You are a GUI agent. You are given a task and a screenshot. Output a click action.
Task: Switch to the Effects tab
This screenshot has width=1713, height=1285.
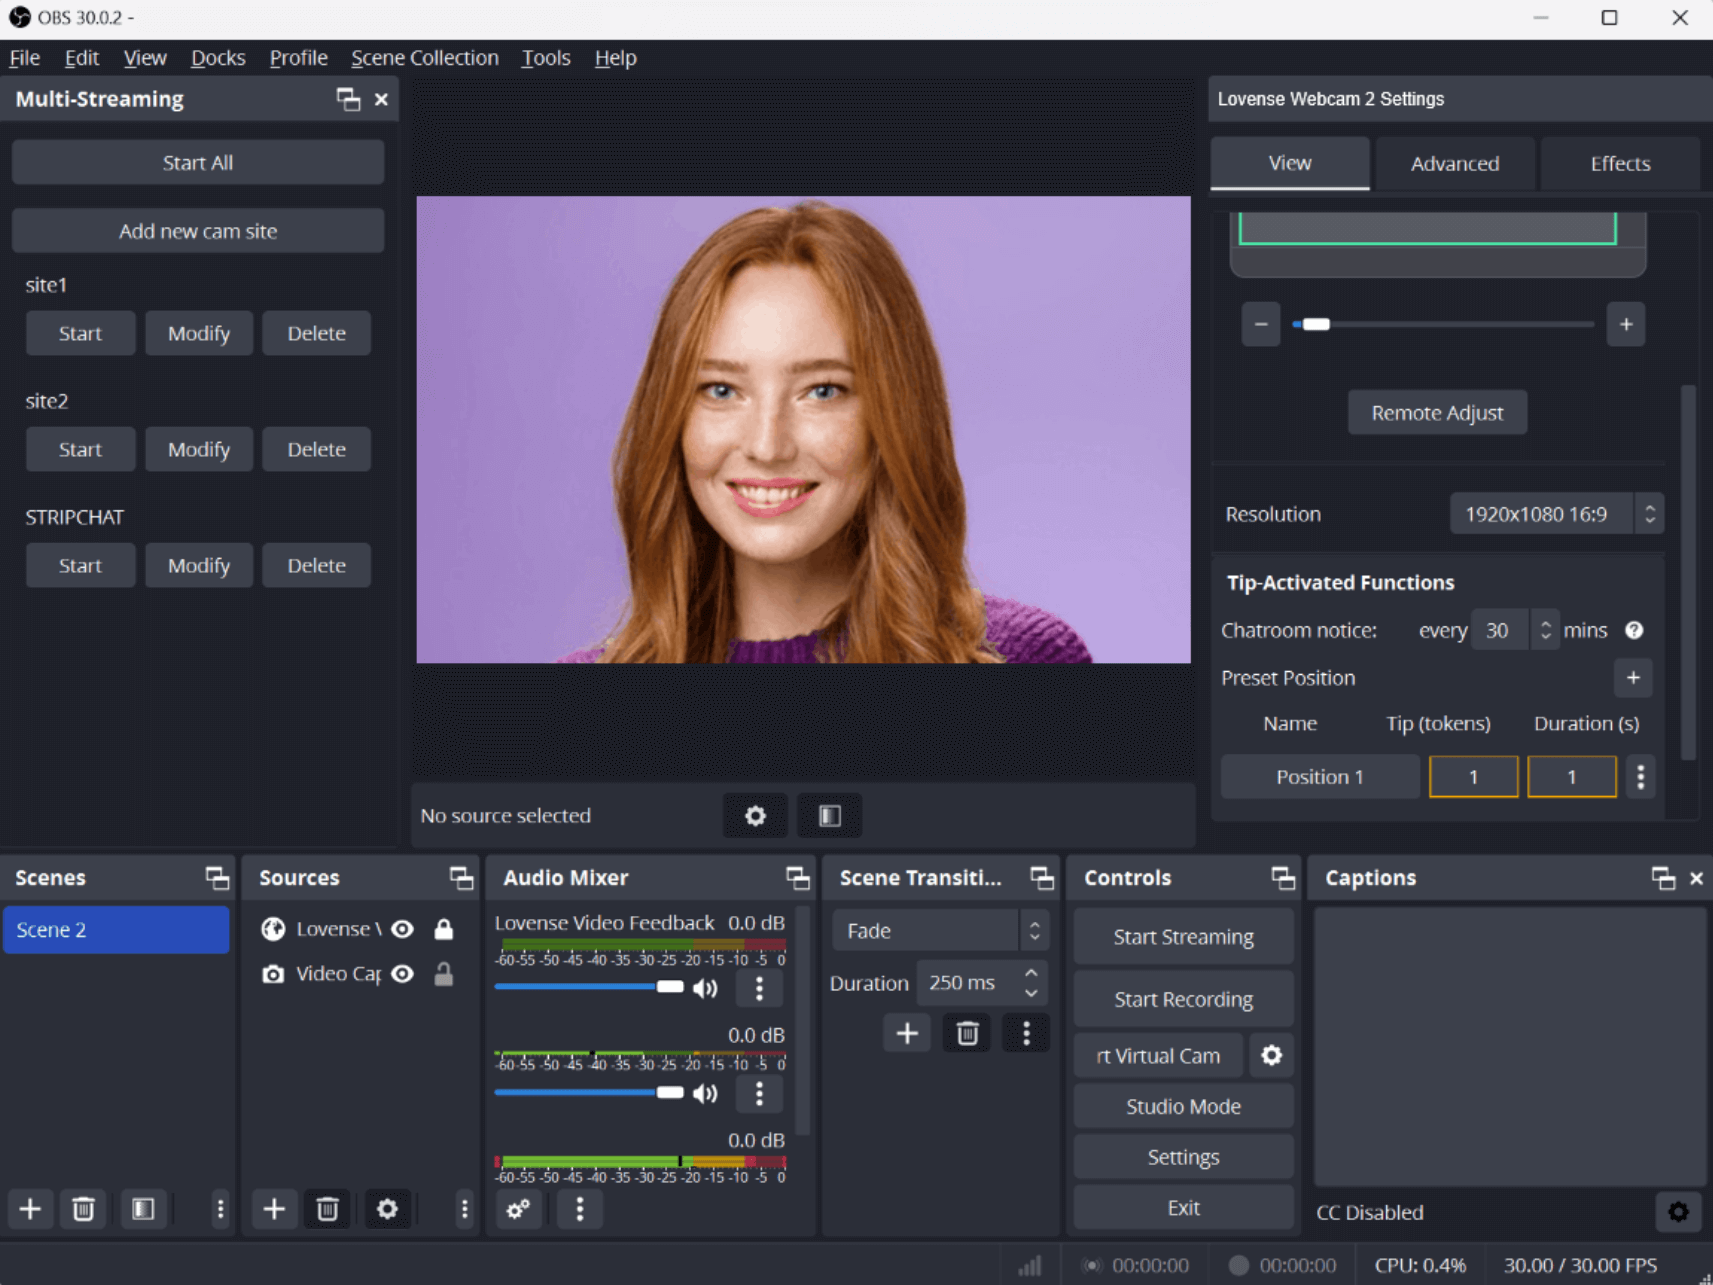point(1619,164)
